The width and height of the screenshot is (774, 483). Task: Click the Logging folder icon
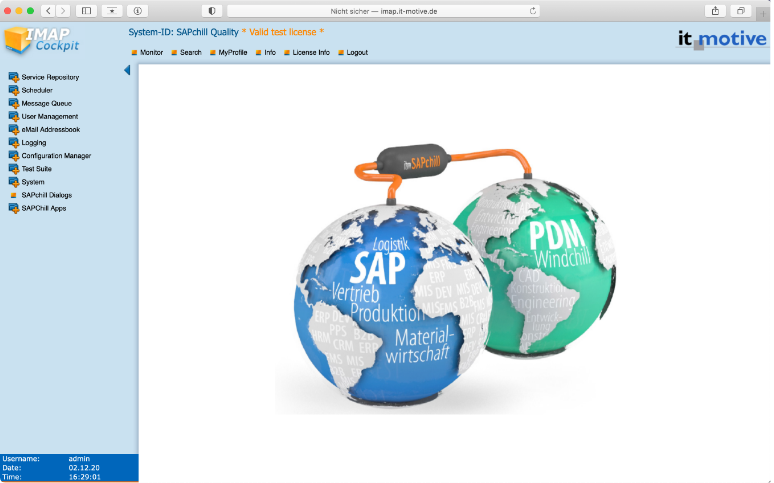(x=14, y=143)
